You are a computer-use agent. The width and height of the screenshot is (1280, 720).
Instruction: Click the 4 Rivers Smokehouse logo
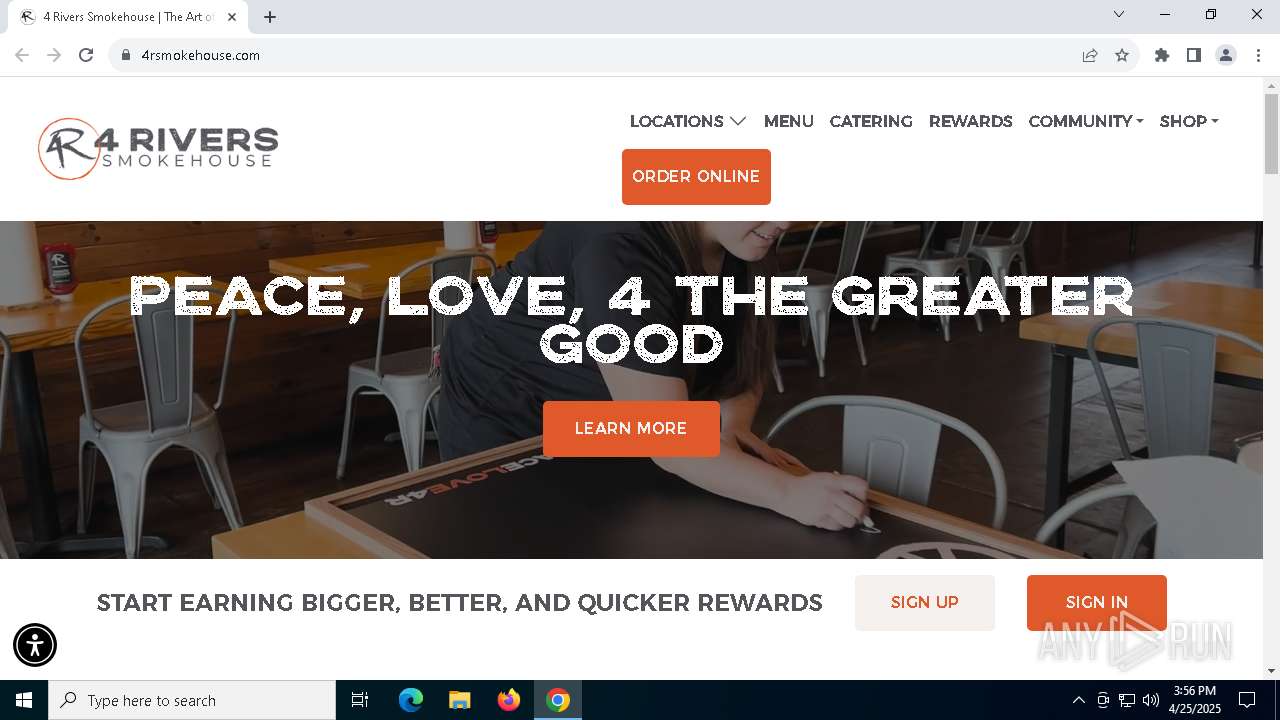click(158, 149)
